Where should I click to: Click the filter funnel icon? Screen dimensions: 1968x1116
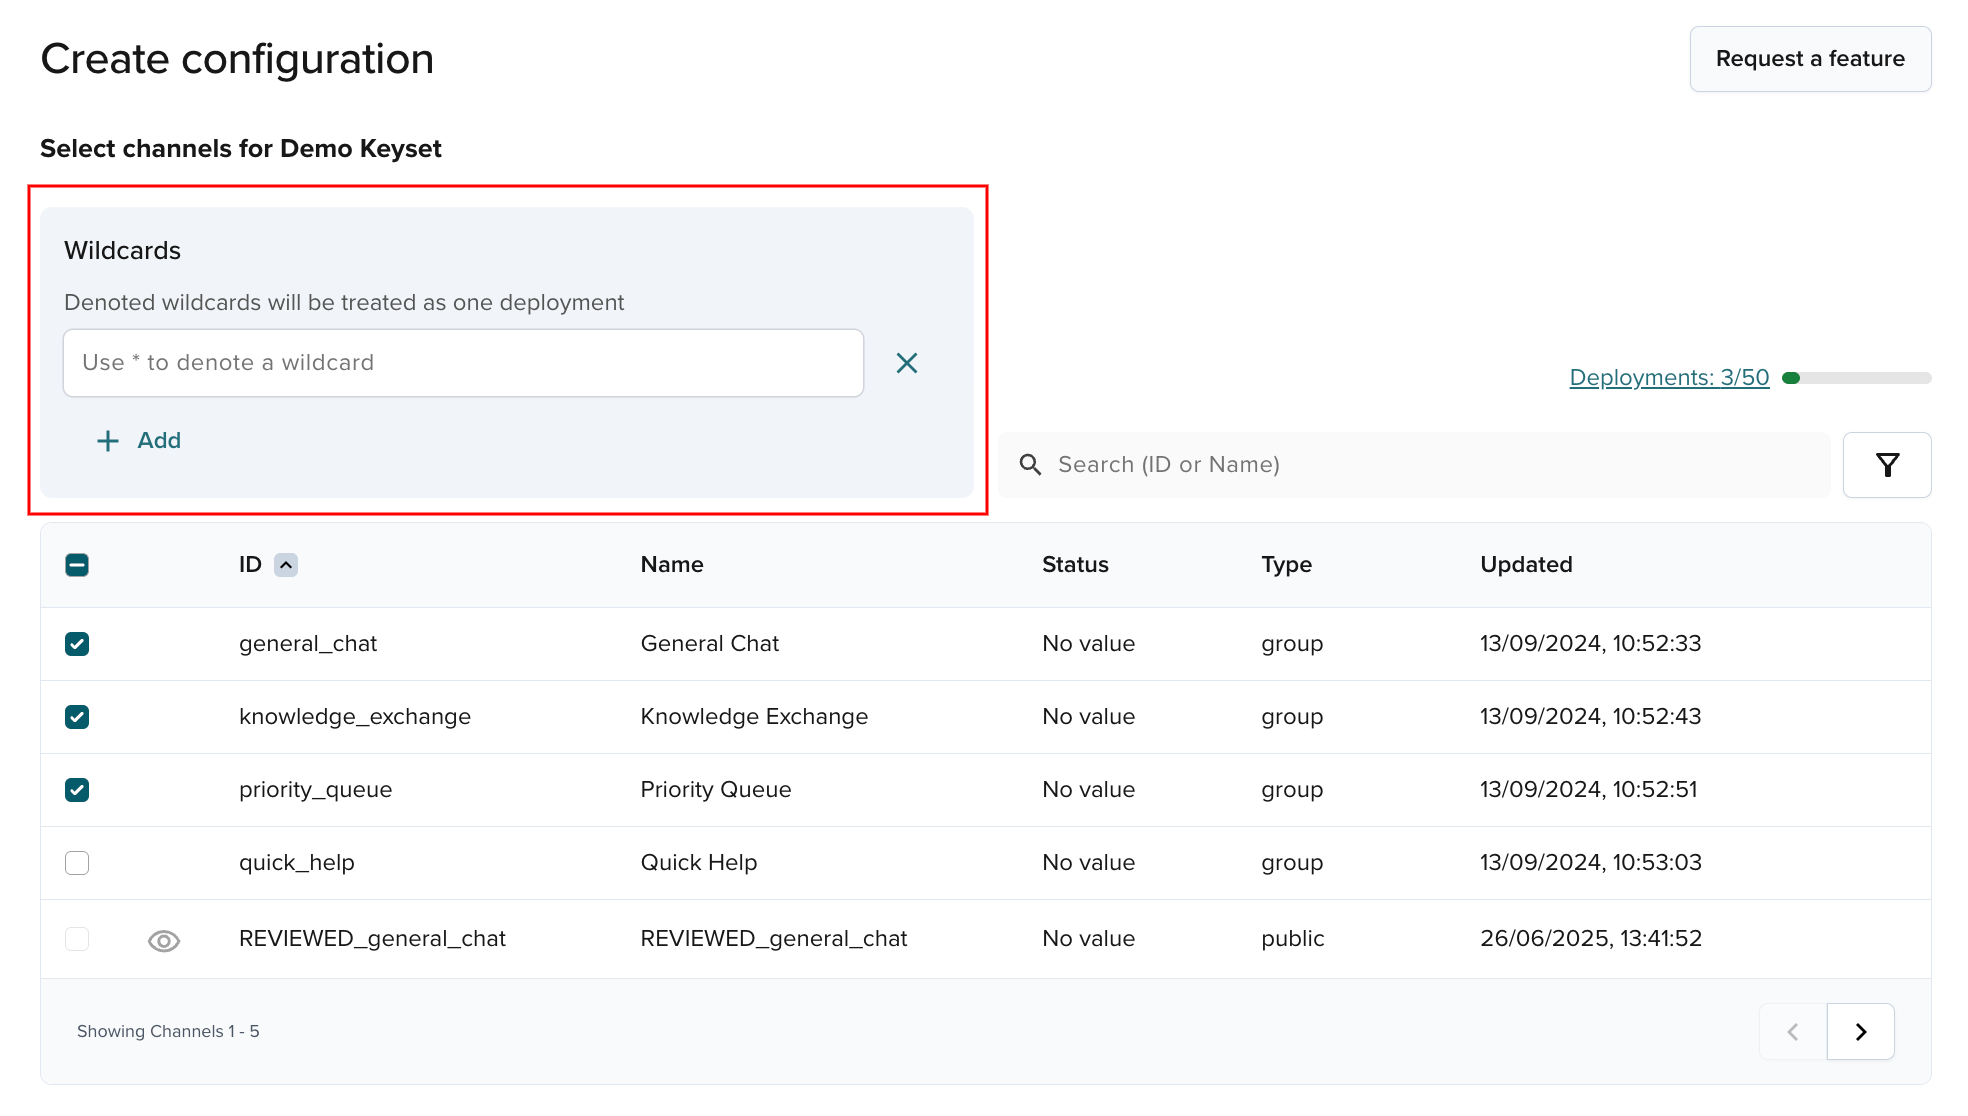point(1887,465)
